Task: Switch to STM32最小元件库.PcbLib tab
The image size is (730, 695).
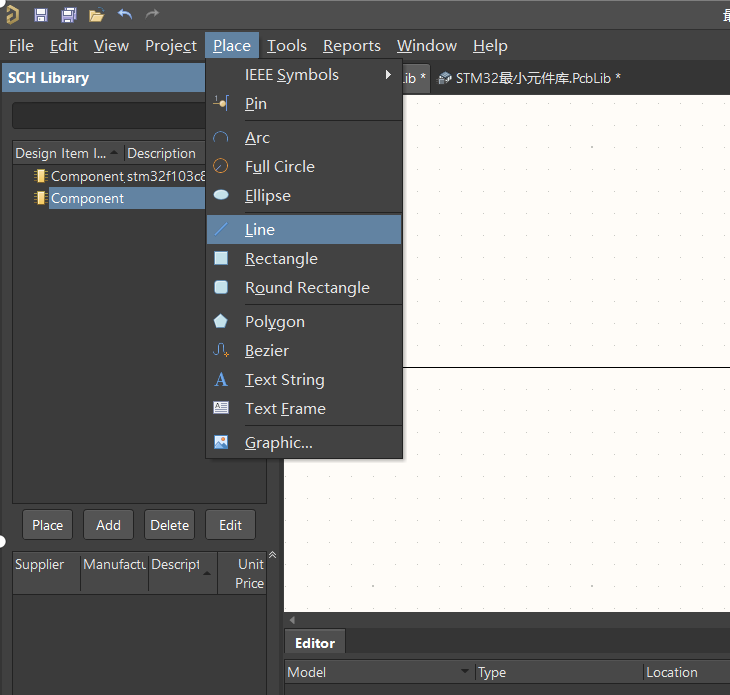Action: [528, 78]
